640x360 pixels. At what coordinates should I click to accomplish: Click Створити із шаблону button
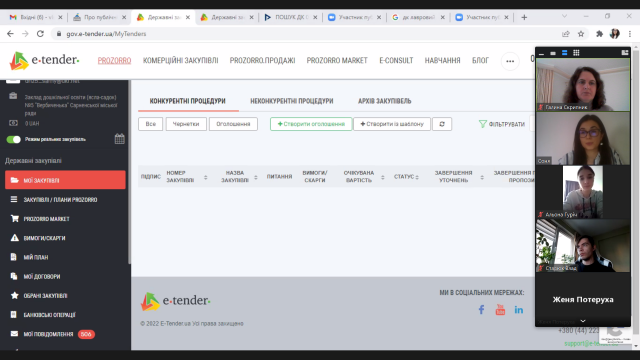[392, 124]
